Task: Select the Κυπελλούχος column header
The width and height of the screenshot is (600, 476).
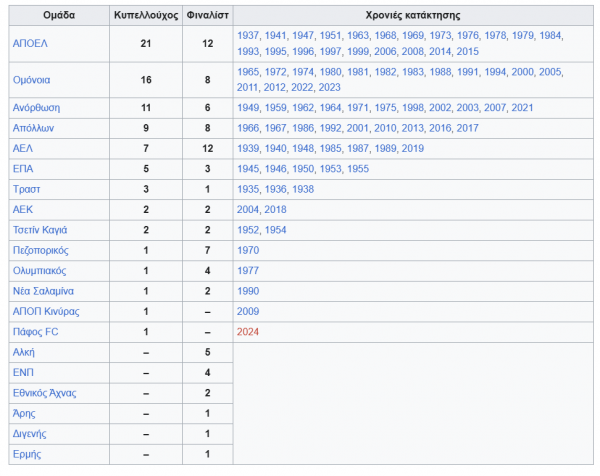Action: 146,15
